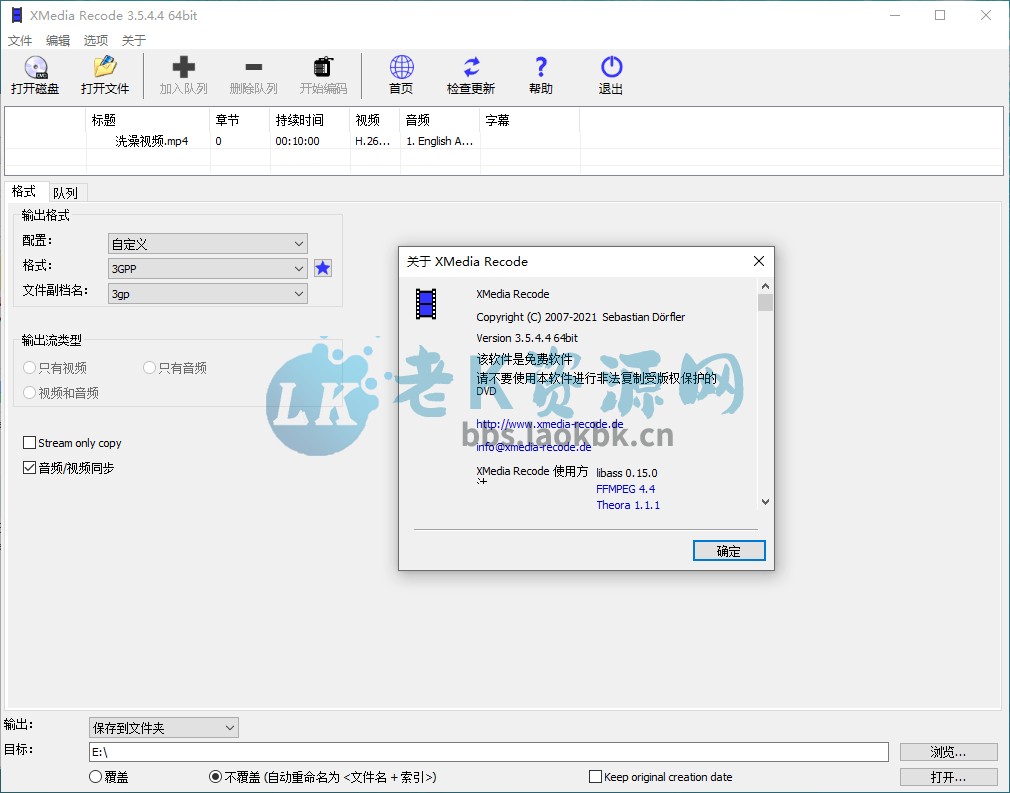This screenshot has height=793, width=1010.
Task: Open the Theora 1.1.1 link
Action: click(628, 505)
